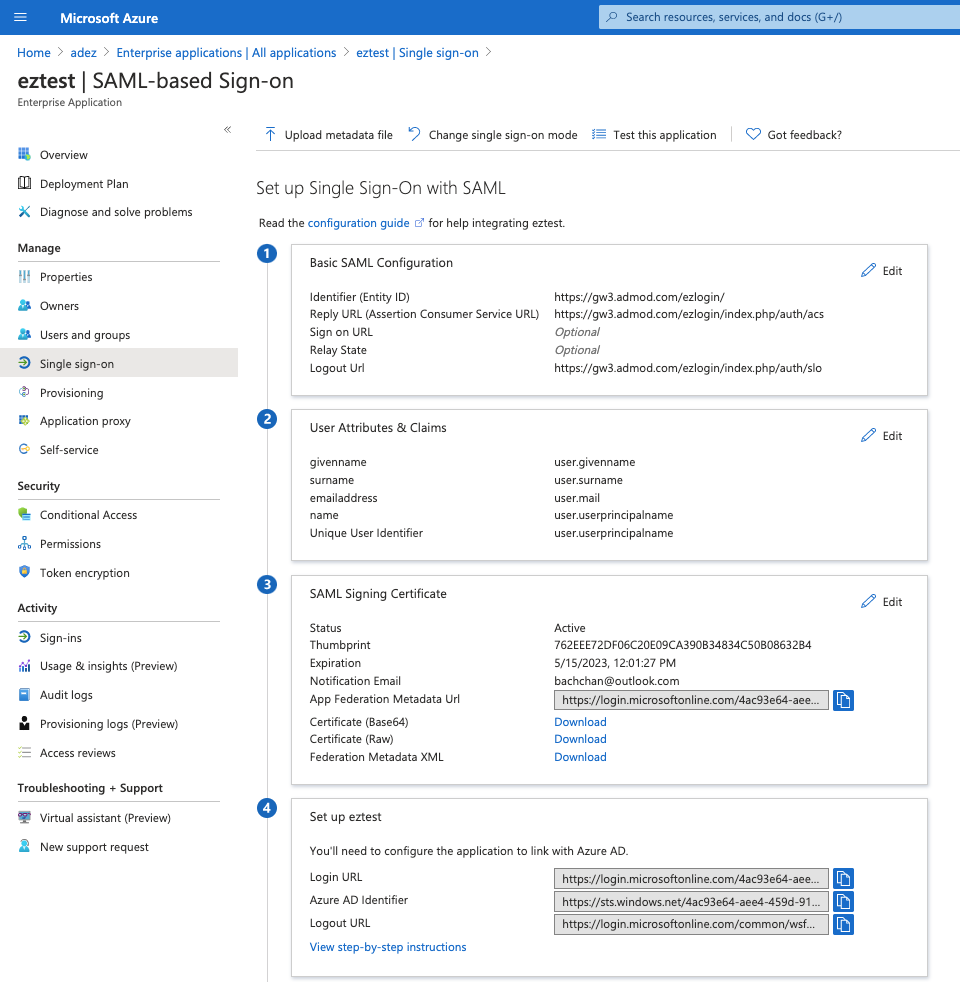Click the Microsoft Azure logo text
960x982 pixels.
point(109,18)
